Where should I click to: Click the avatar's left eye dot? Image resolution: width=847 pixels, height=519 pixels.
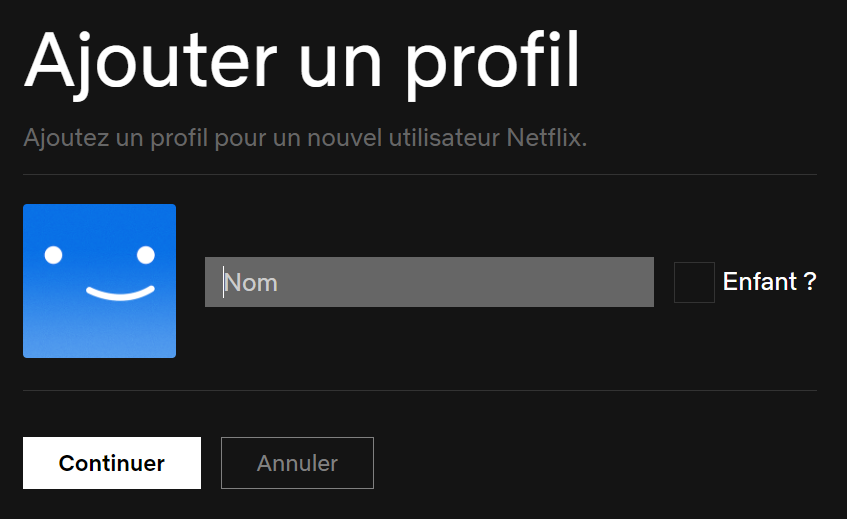point(54,255)
